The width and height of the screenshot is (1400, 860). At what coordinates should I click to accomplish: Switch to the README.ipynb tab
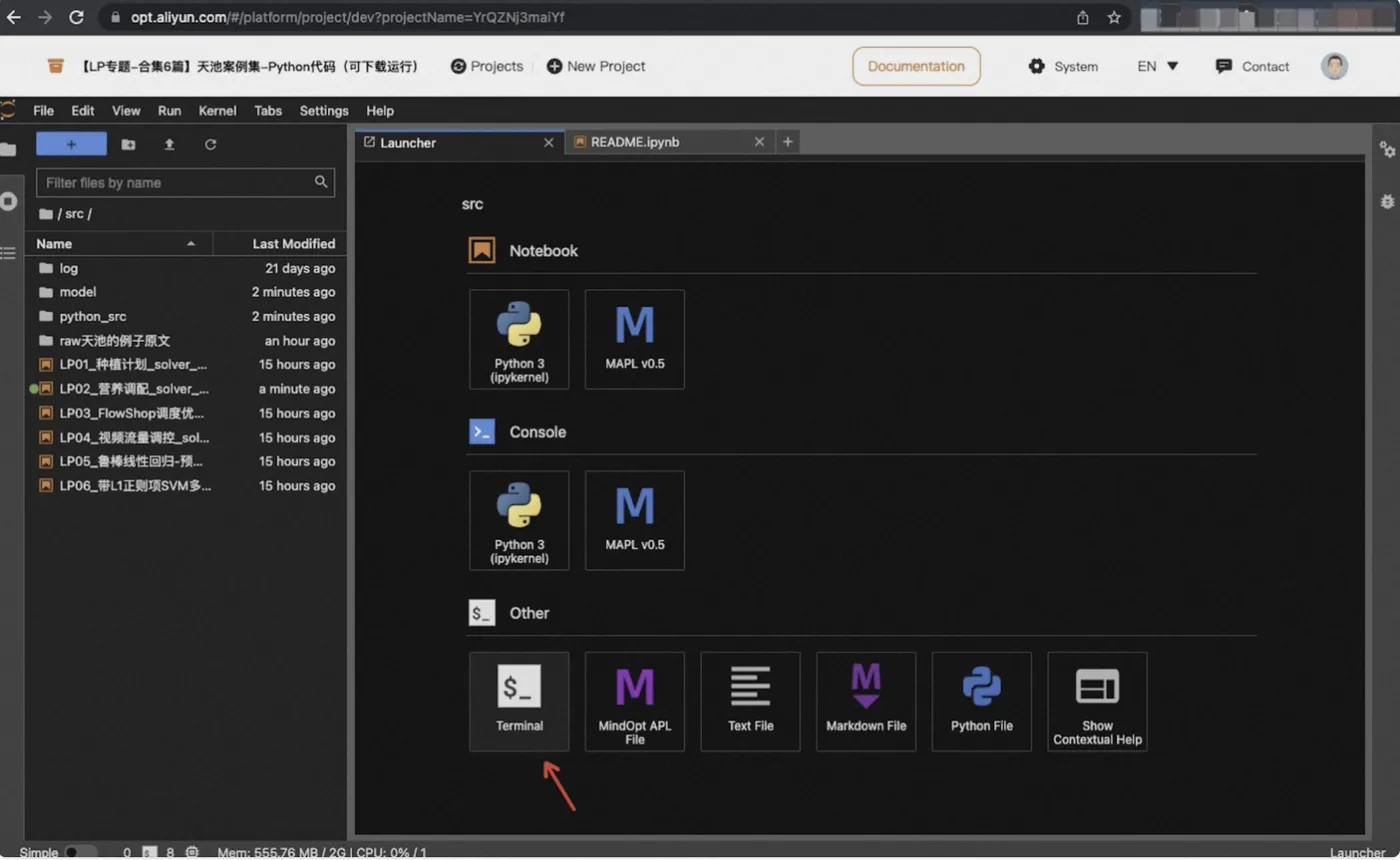(669, 142)
